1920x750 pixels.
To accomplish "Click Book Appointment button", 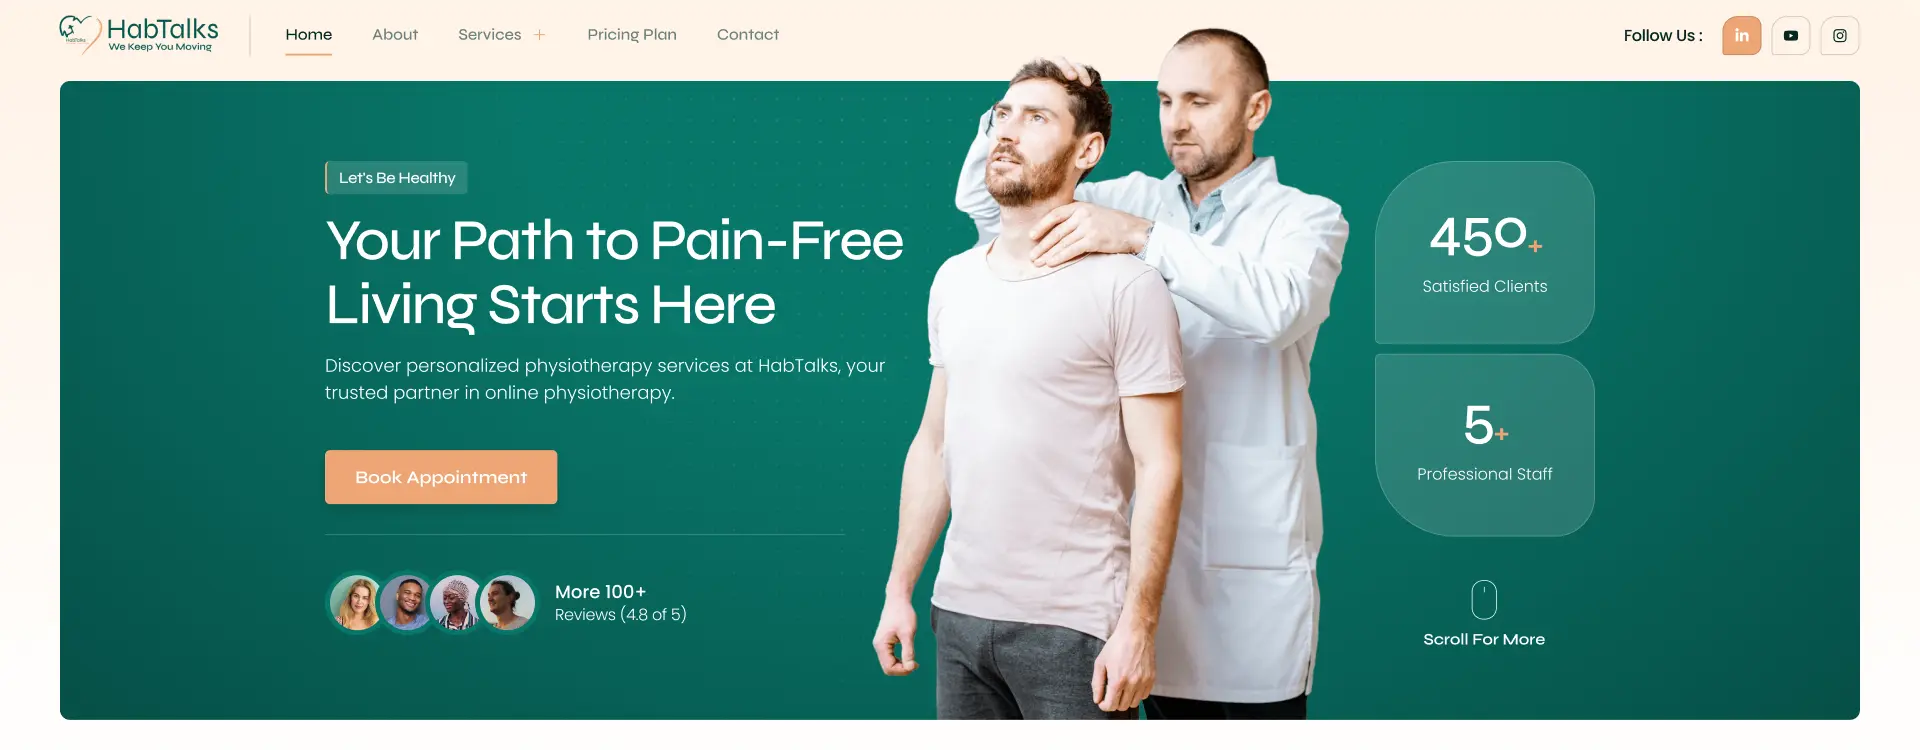I will [x=441, y=477].
